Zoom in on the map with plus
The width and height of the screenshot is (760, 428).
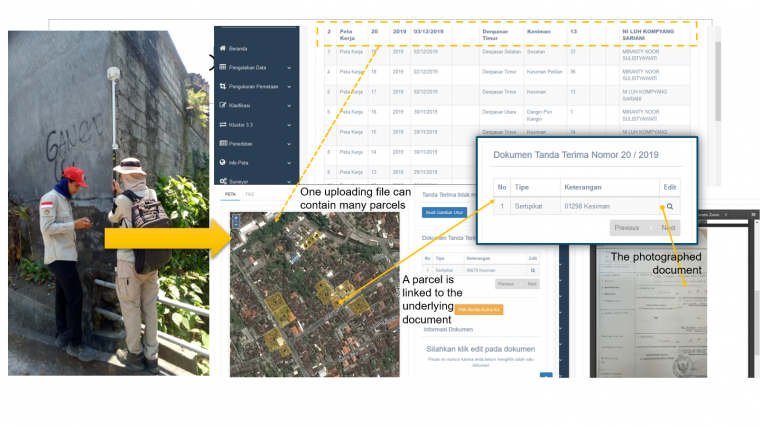pyautogui.click(x=236, y=219)
